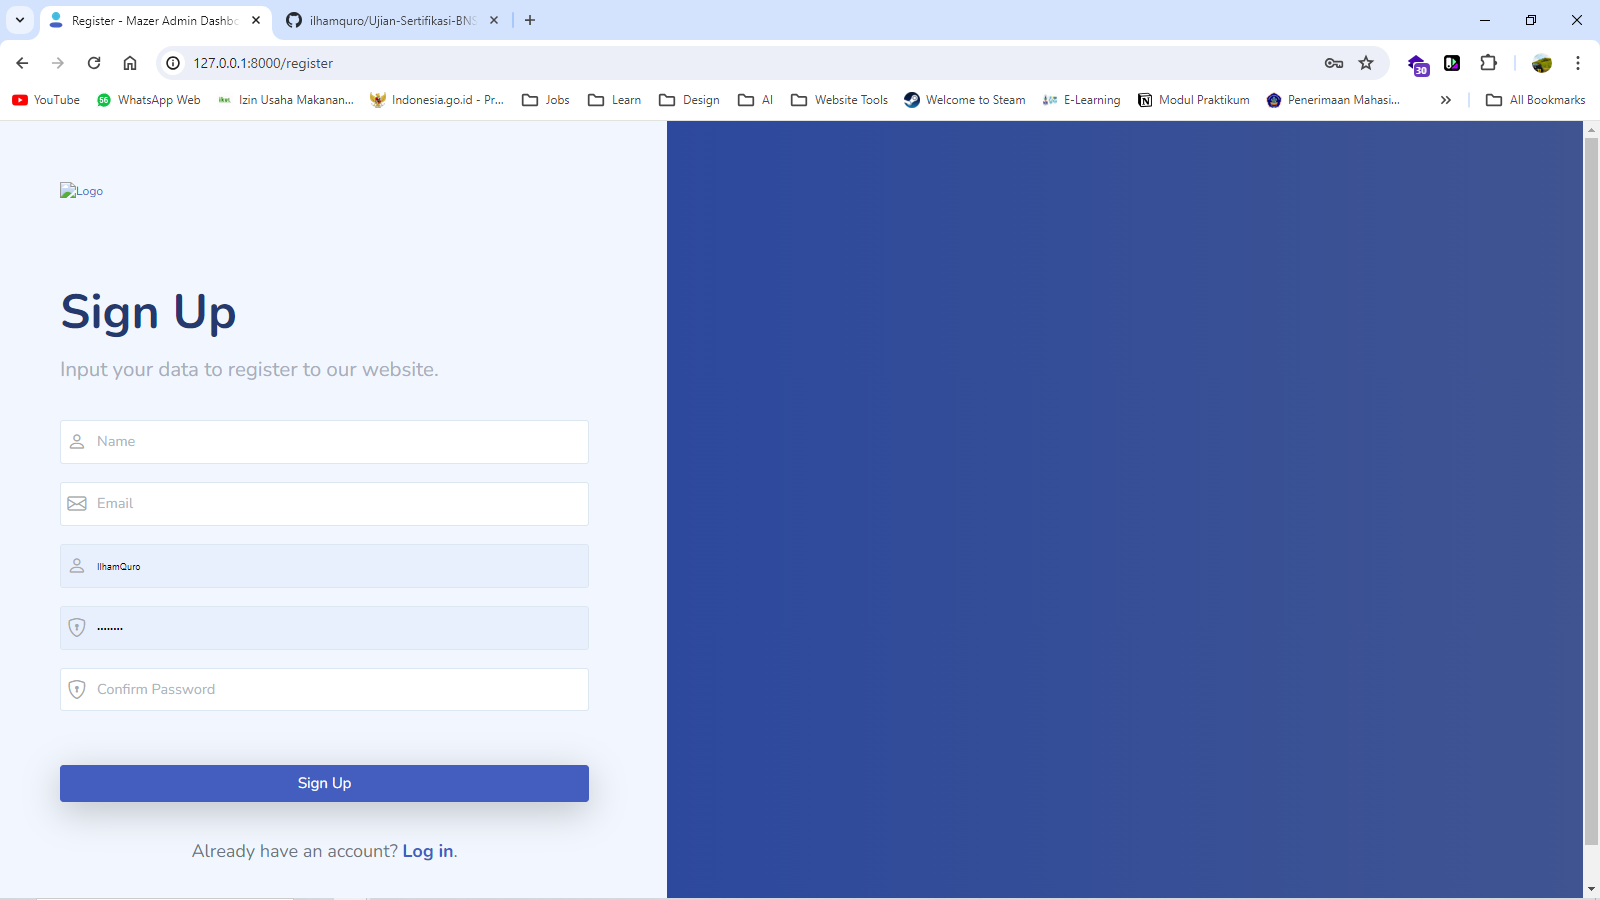Focus the Confirm Password field
1600x900 pixels.
pyautogui.click(x=324, y=690)
